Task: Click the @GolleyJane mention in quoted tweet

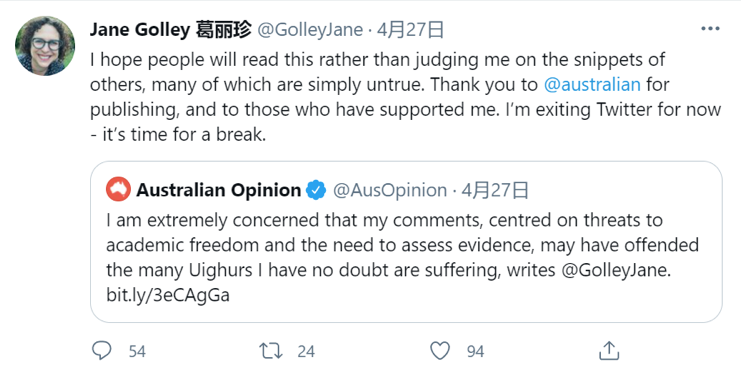Action: click(615, 270)
